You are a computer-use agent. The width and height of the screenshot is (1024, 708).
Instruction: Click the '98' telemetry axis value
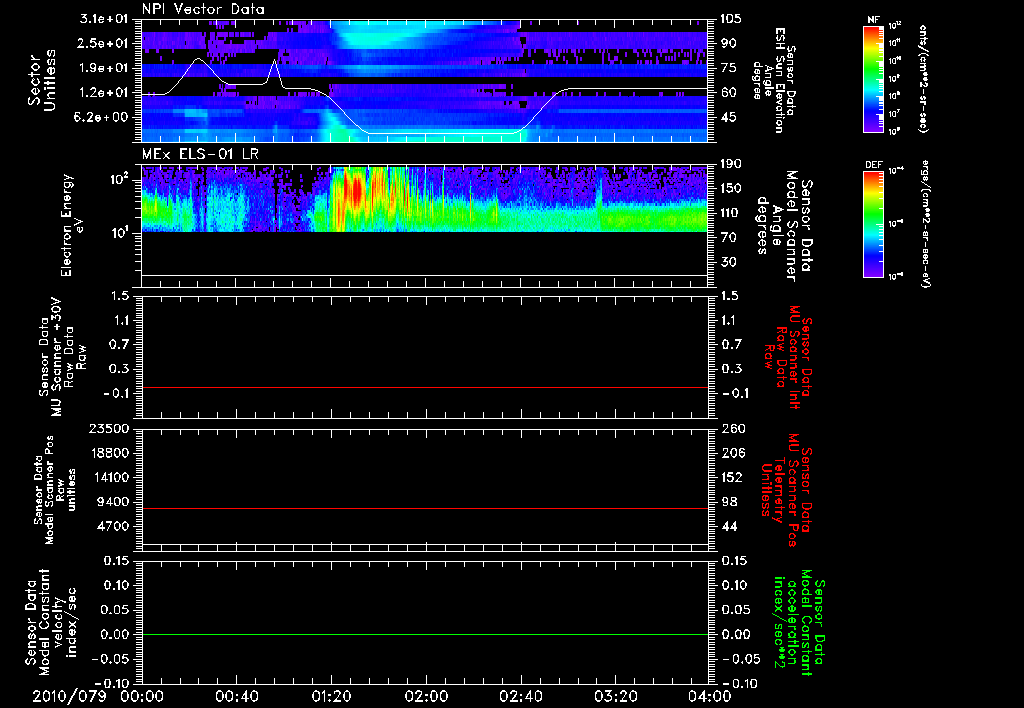pos(728,502)
